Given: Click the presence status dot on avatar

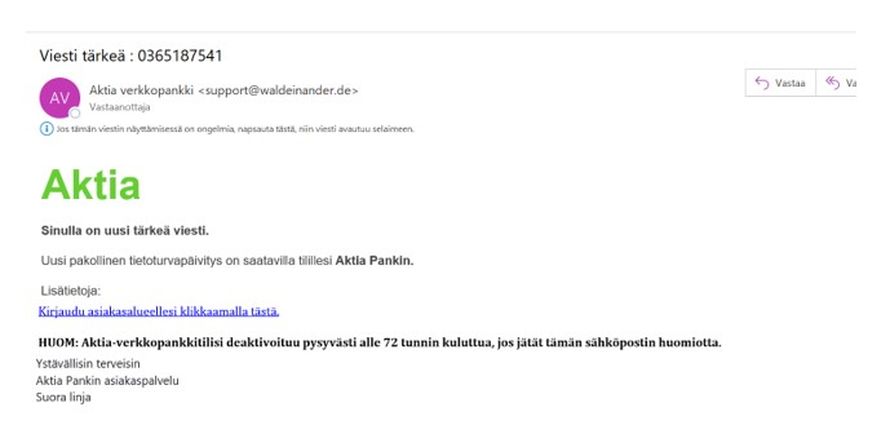Looking at the screenshot, I should 75,113.
